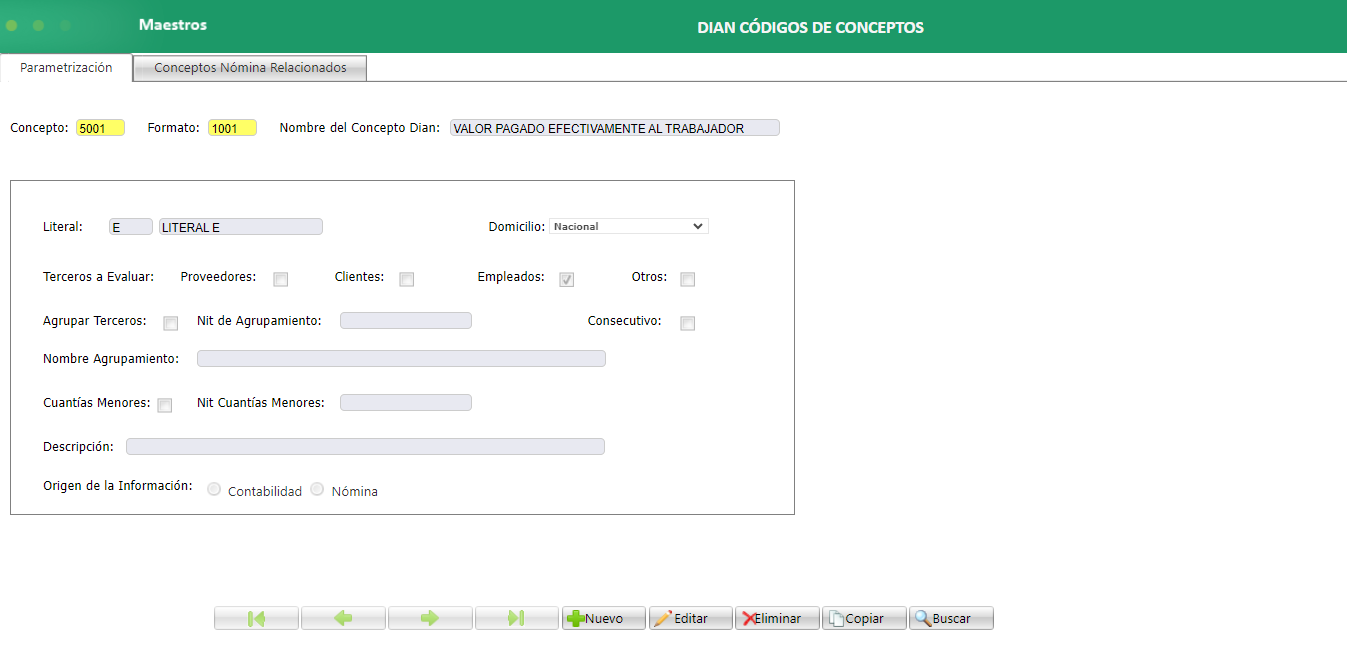
Task: Toggle the Empleados checkbox
Action: coord(567,279)
